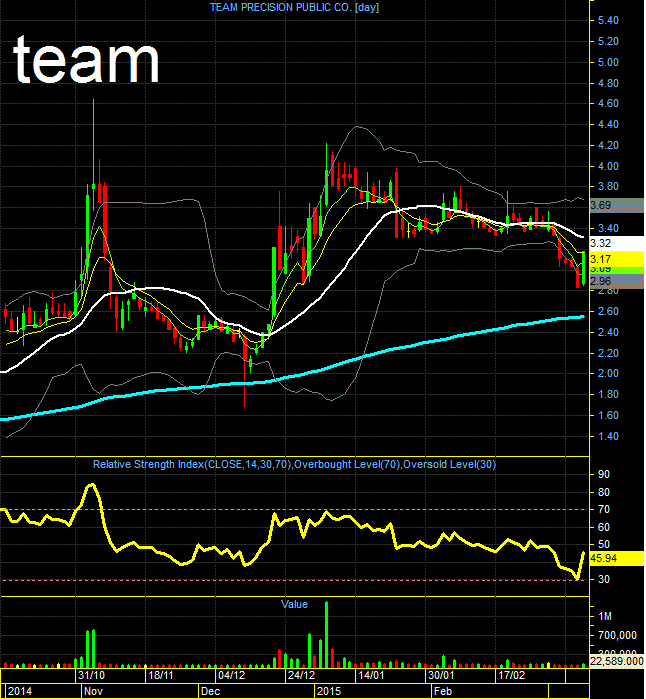Select the 700,000 label on Value axis
Viewport: 646px width, 699px height.
click(x=617, y=635)
